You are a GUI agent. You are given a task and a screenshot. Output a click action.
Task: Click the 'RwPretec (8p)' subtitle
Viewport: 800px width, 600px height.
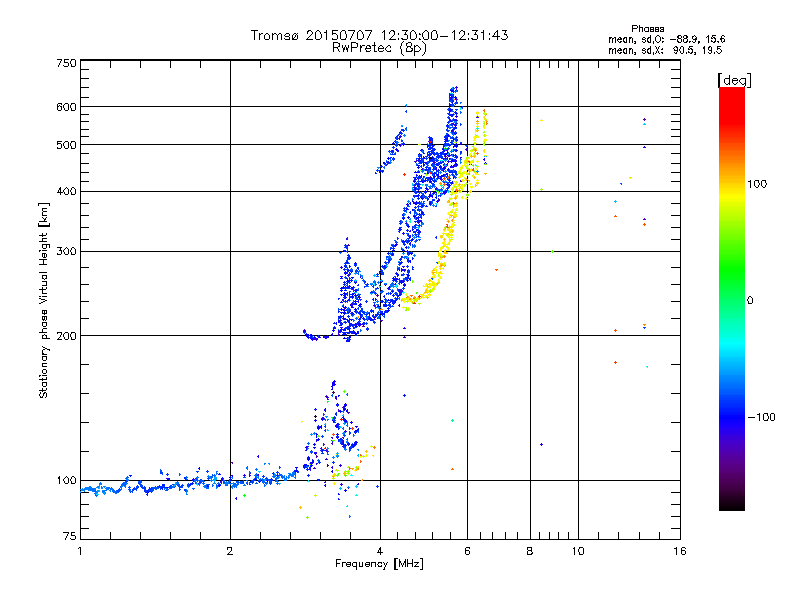pos(379,48)
